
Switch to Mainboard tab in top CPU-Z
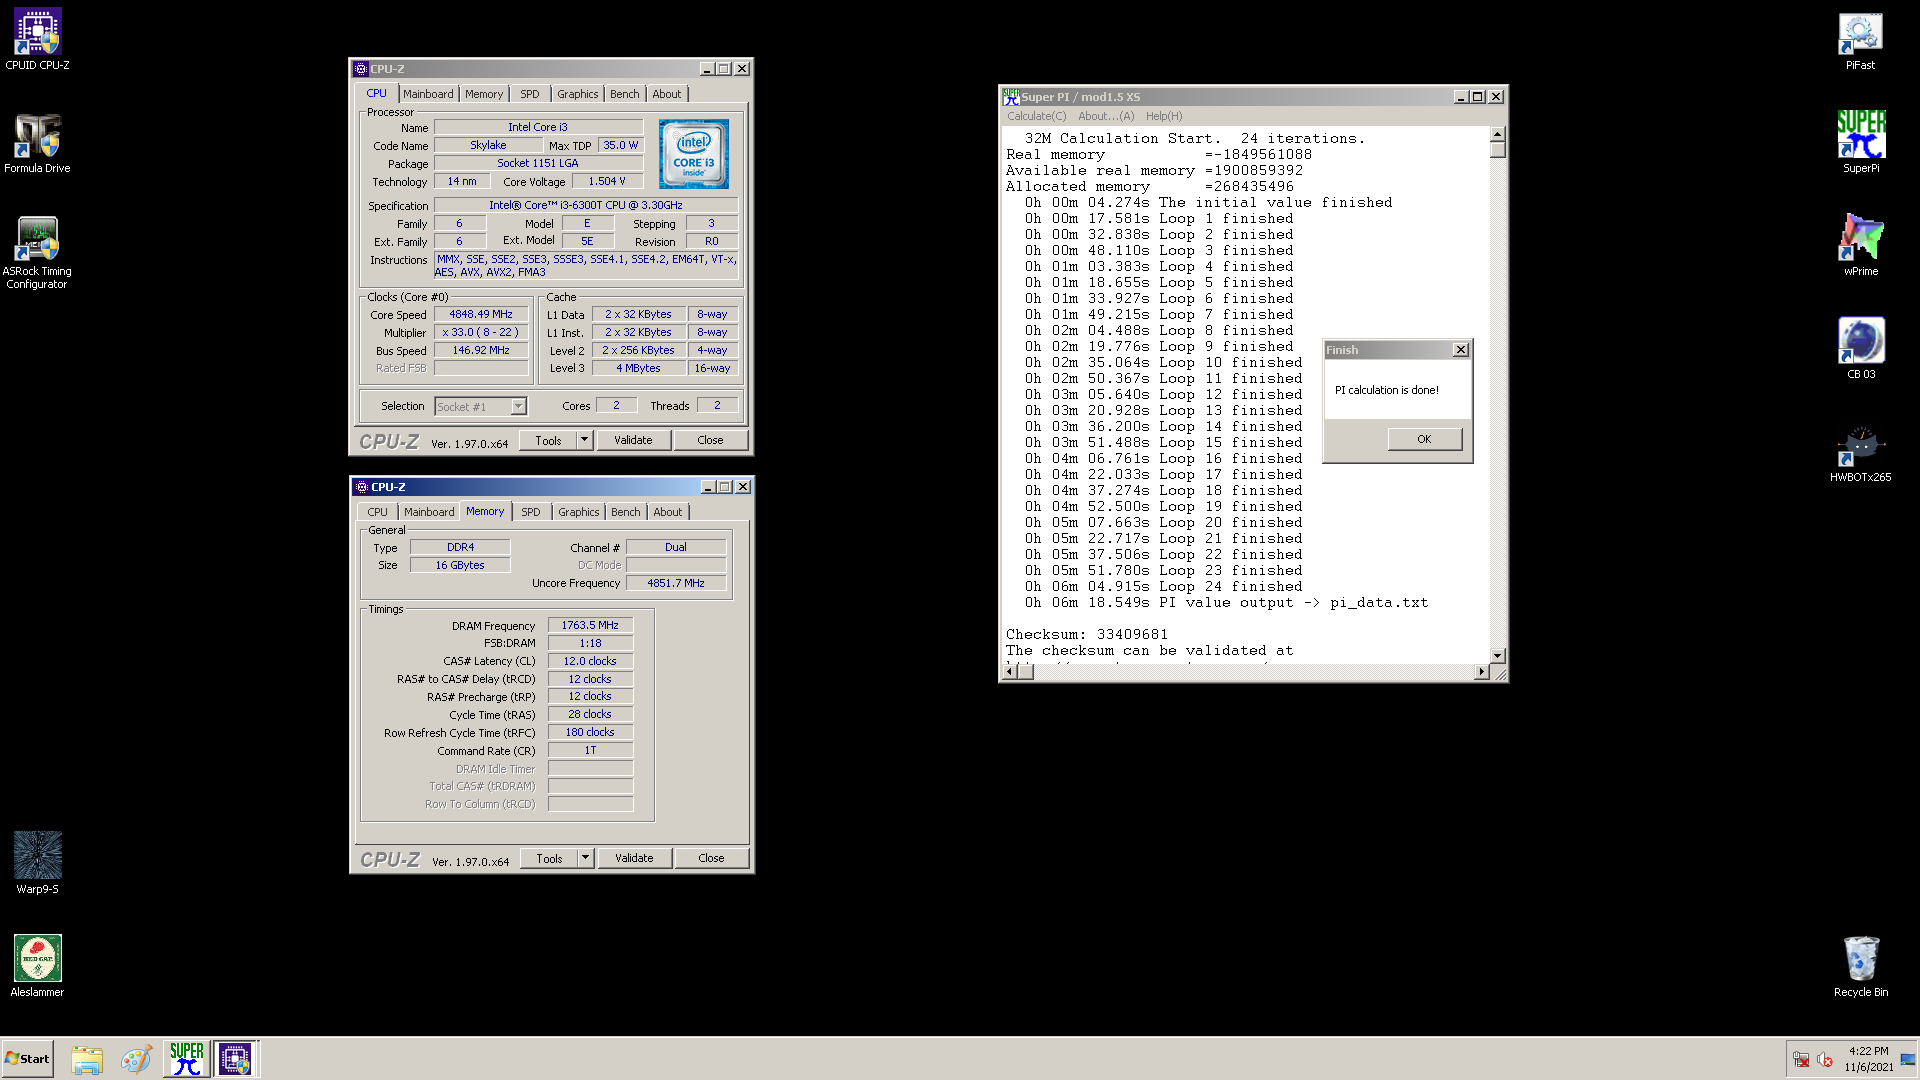[428, 94]
